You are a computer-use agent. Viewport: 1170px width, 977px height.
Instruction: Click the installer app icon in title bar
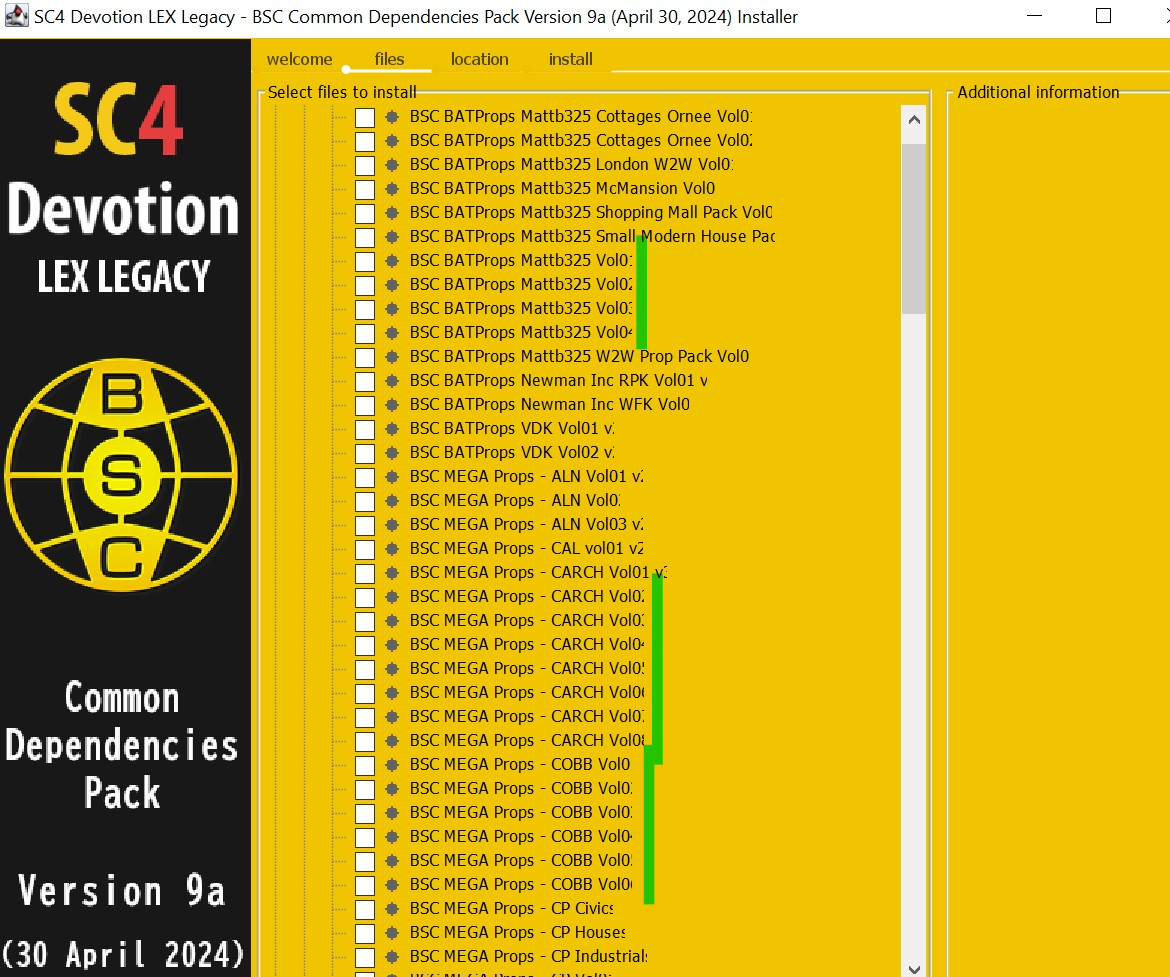16,16
